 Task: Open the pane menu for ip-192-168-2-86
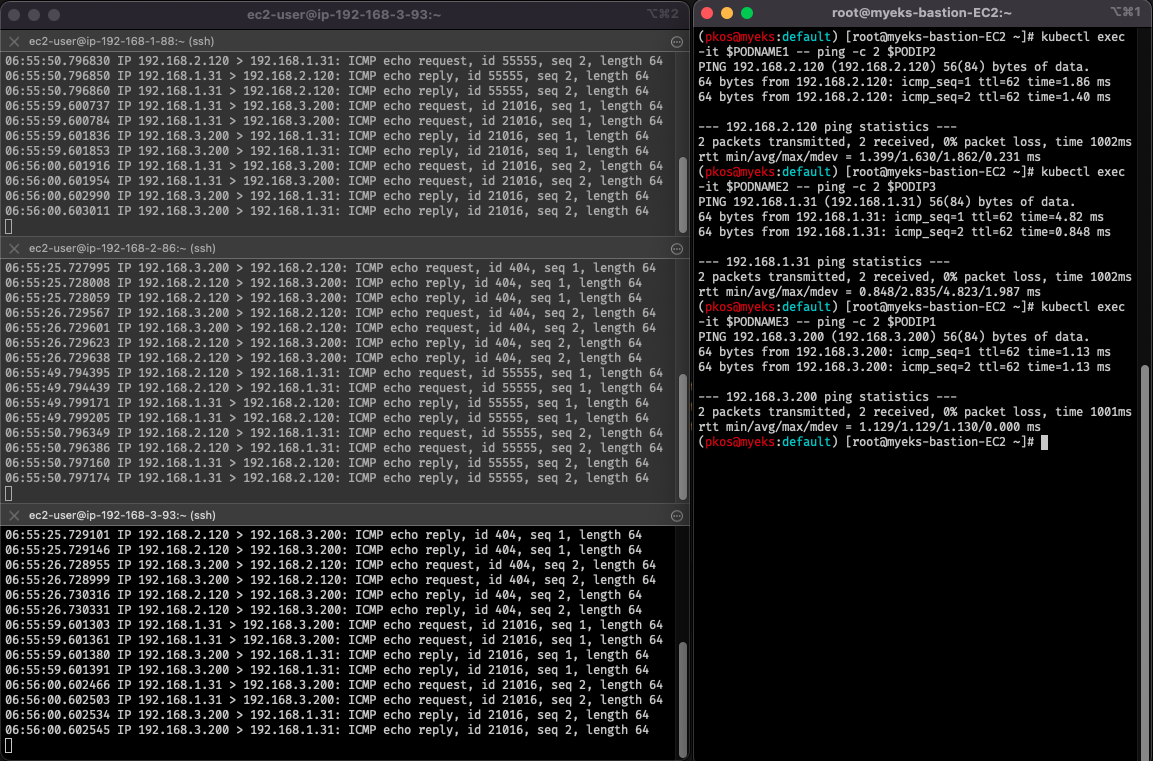pos(677,249)
